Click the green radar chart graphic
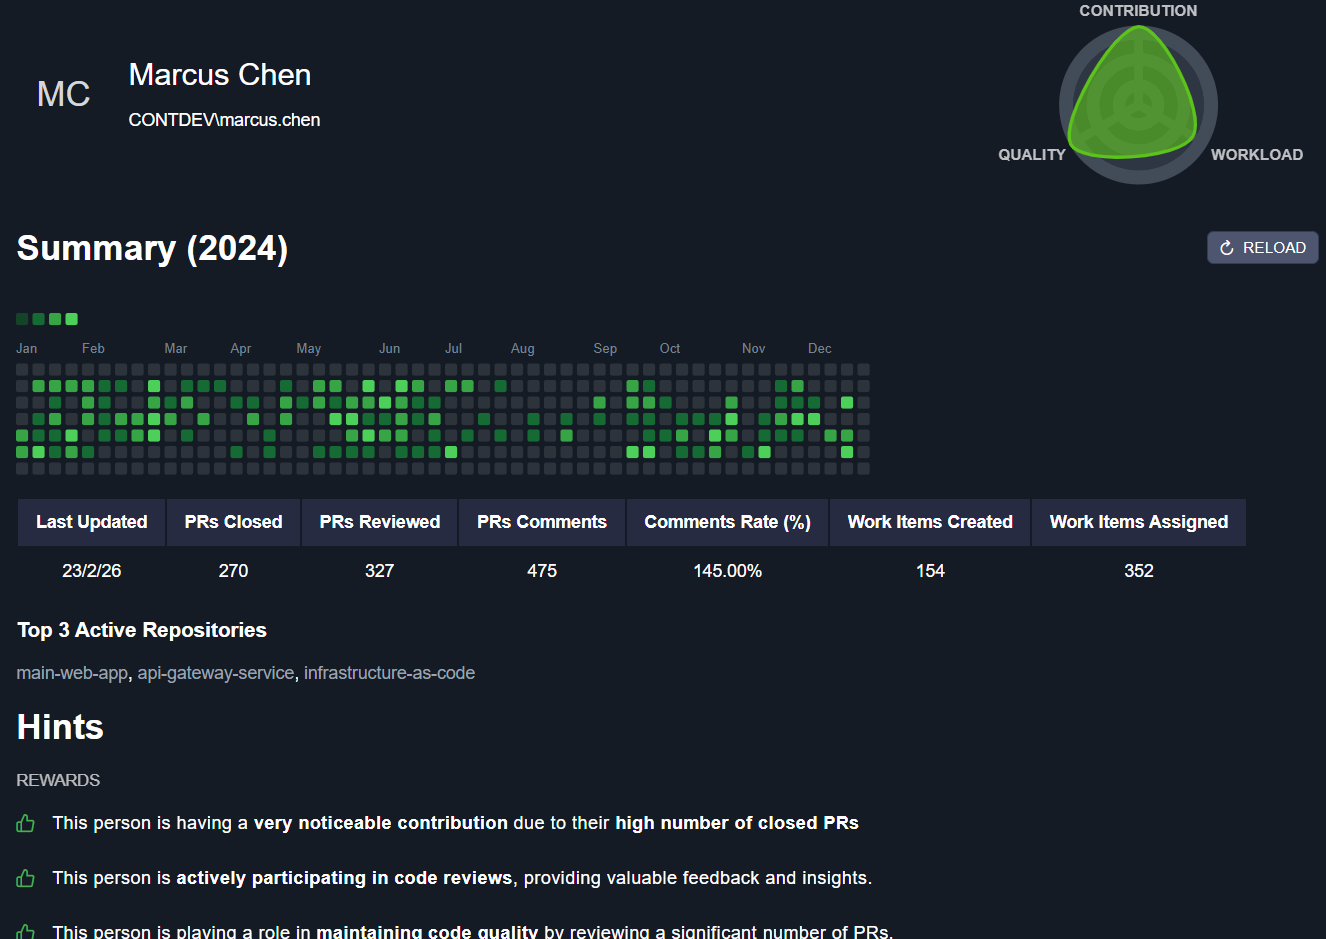1326x939 pixels. point(1137,100)
